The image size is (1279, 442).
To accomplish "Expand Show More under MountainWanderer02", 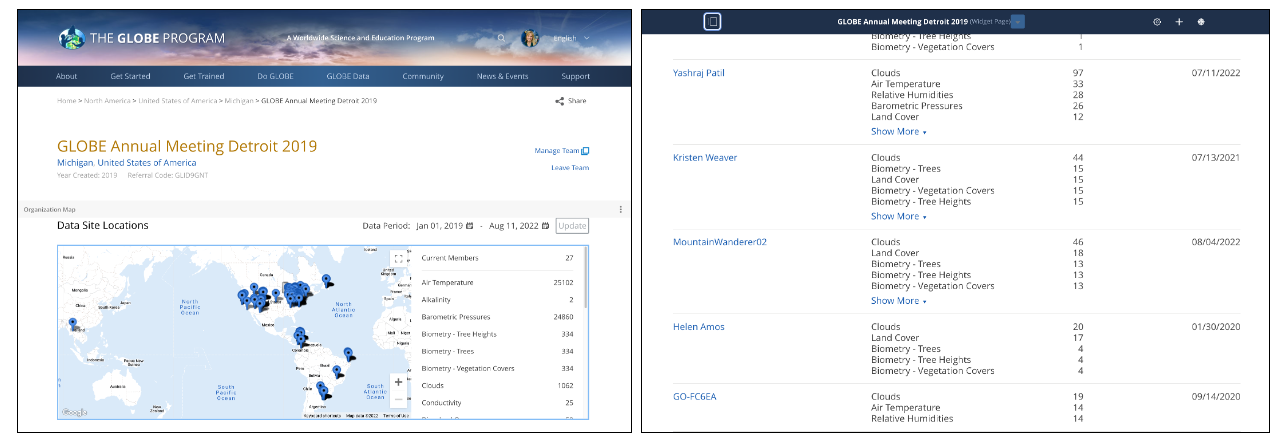I will 898,300.
